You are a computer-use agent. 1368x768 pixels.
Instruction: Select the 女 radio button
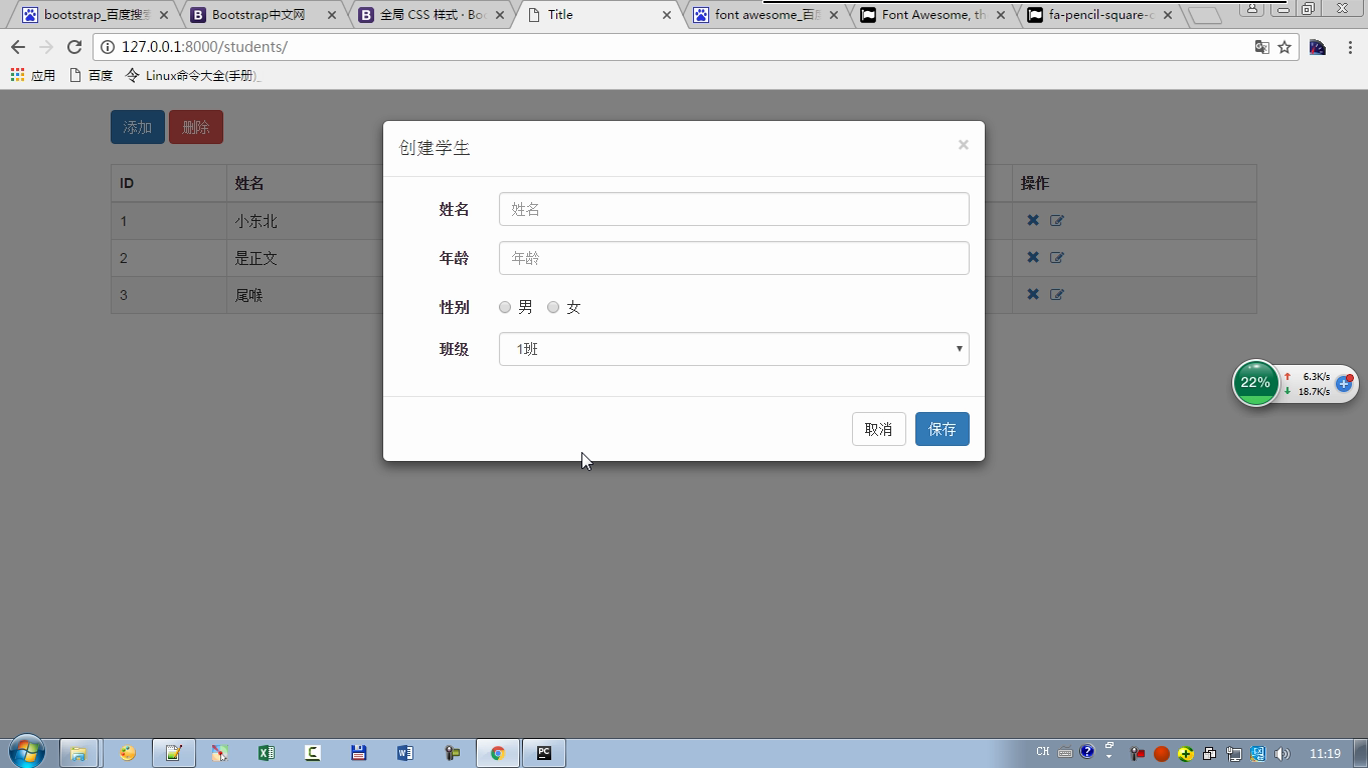553,307
